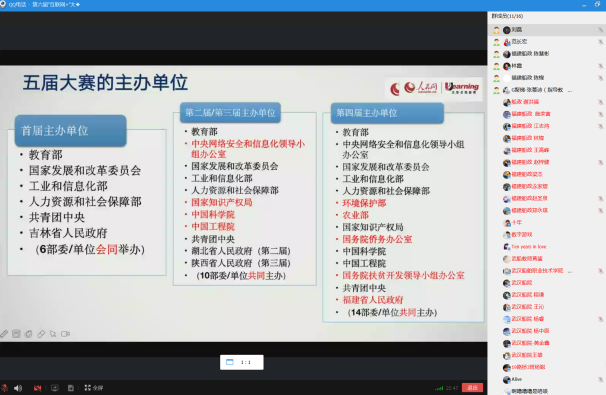Toggle the muted microphone in bottom bar
606x395 pixels.
(x=4, y=388)
